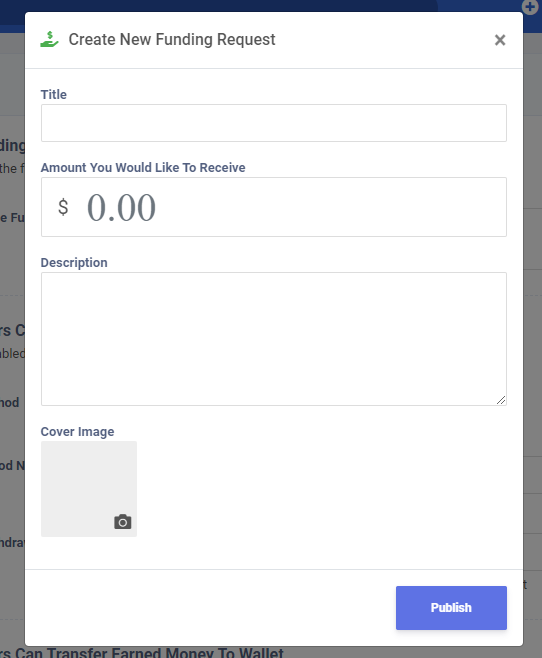The image size is (542, 658).
Task: Click the Description label
Action: pyautogui.click(x=74, y=263)
